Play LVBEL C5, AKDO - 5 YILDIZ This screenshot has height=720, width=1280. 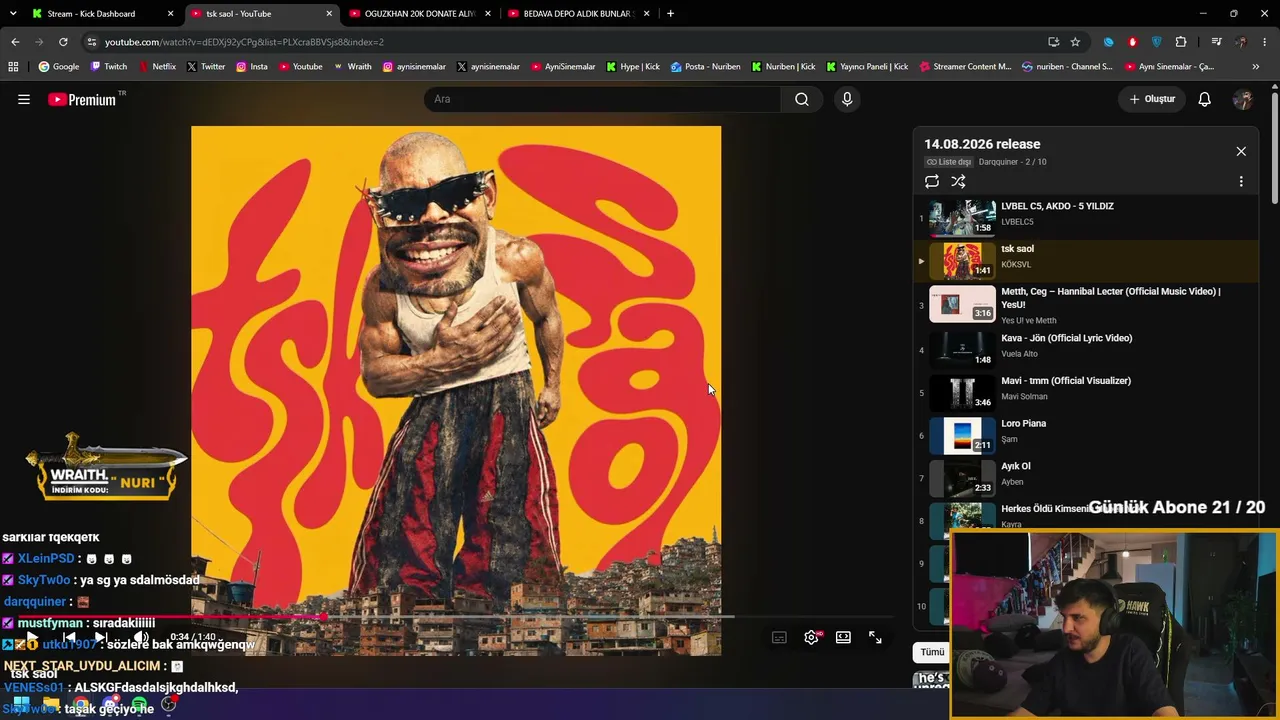pos(1087,217)
